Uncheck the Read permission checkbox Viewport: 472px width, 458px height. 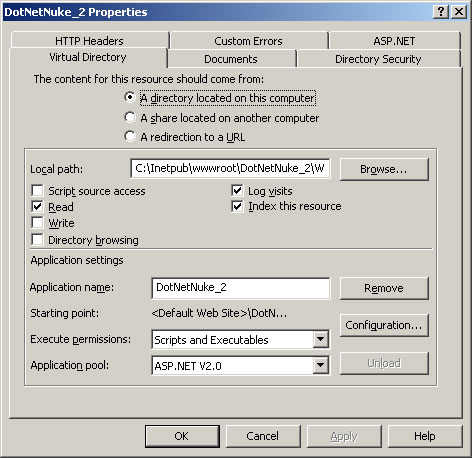coord(37,207)
